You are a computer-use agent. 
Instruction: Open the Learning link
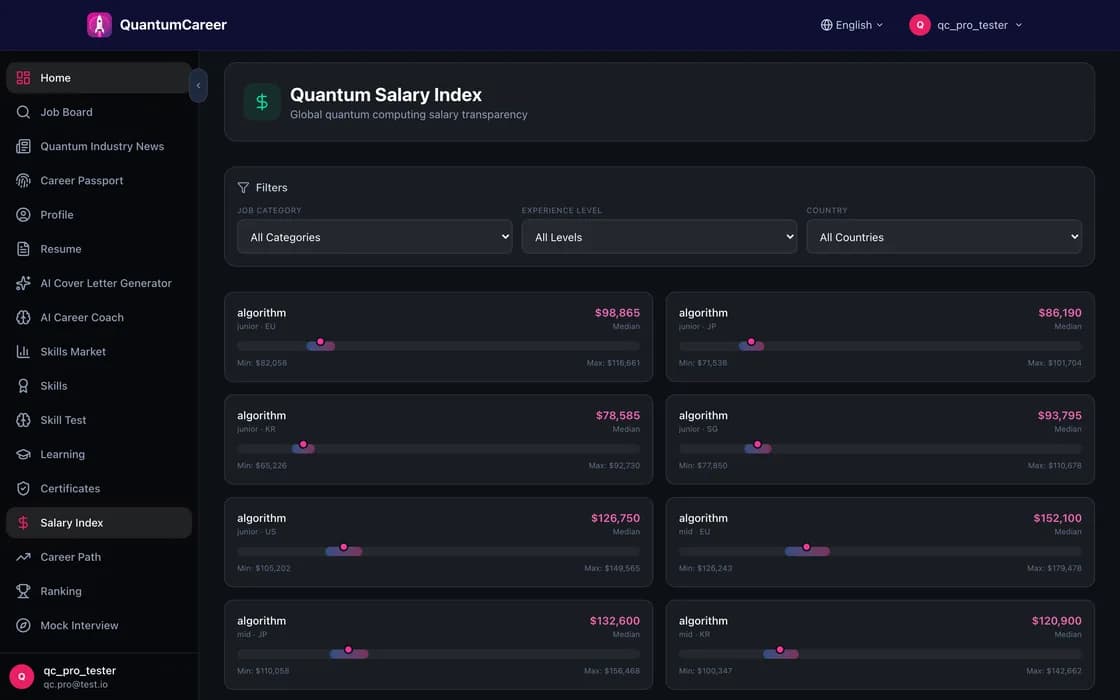tap(99, 454)
